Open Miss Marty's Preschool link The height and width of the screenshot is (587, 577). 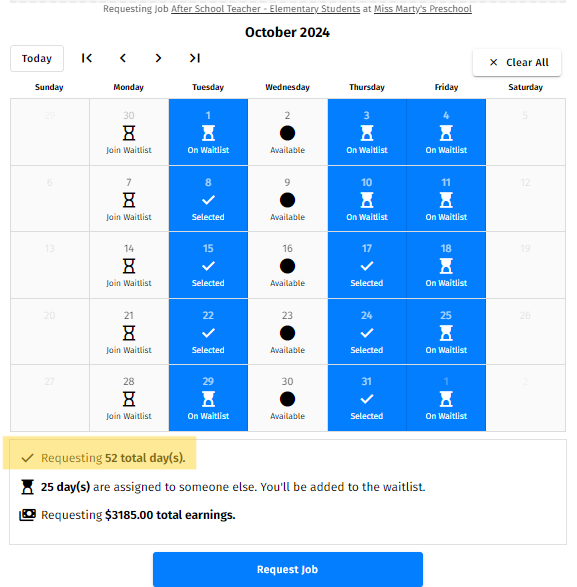point(423,9)
